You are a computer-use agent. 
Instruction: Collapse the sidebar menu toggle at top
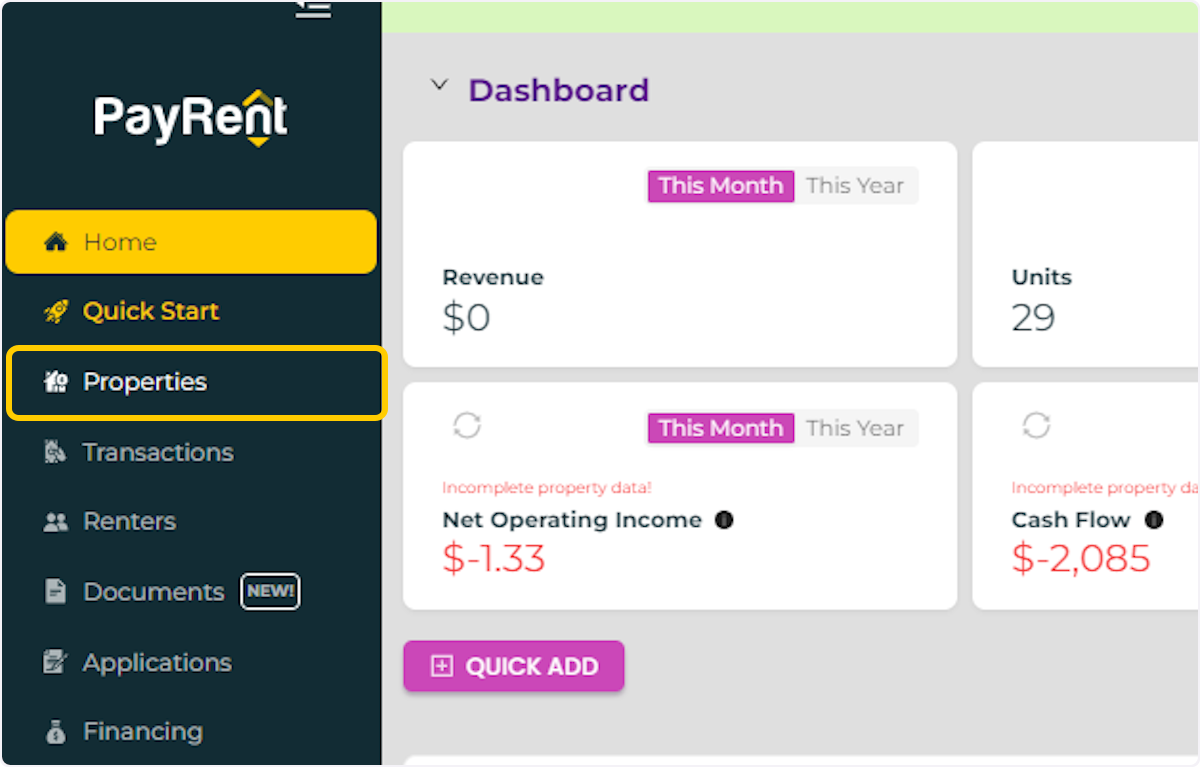click(x=313, y=9)
